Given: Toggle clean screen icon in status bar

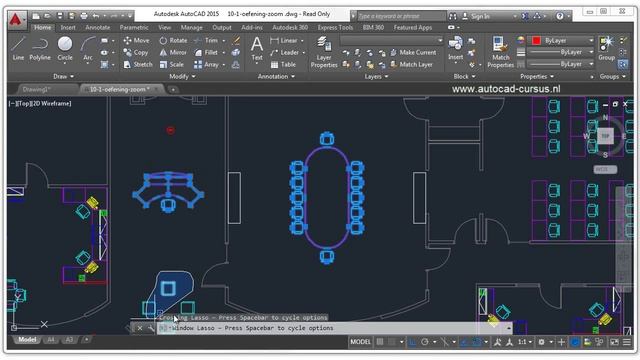Looking at the screenshot, I should (614, 342).
